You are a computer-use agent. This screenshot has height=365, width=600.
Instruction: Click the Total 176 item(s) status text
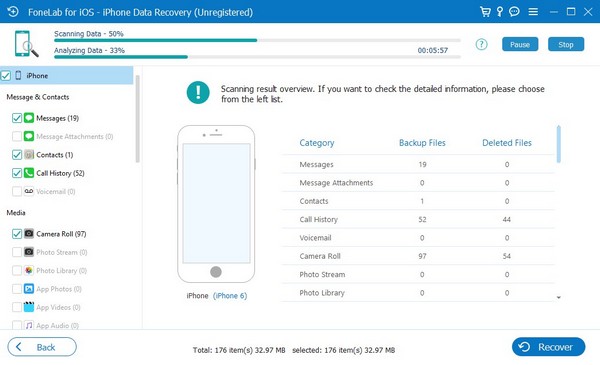pos(239,350)
